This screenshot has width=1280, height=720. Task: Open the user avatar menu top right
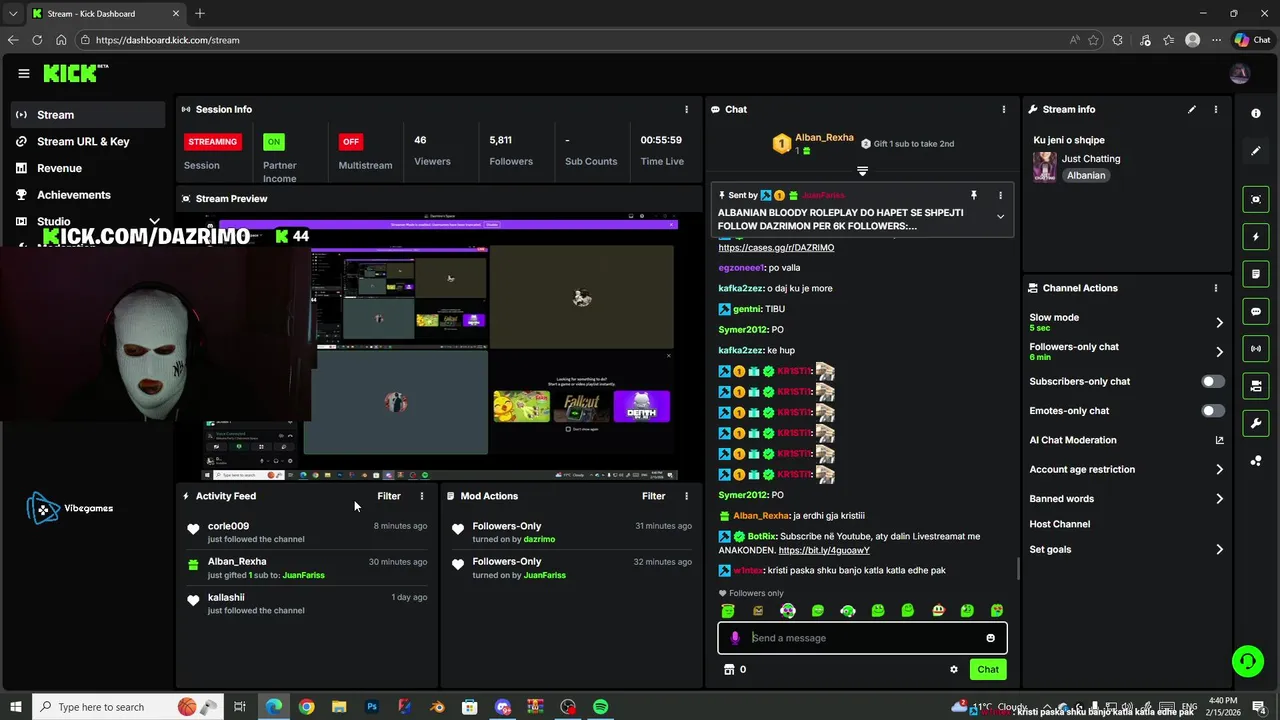click(1239, 73)
